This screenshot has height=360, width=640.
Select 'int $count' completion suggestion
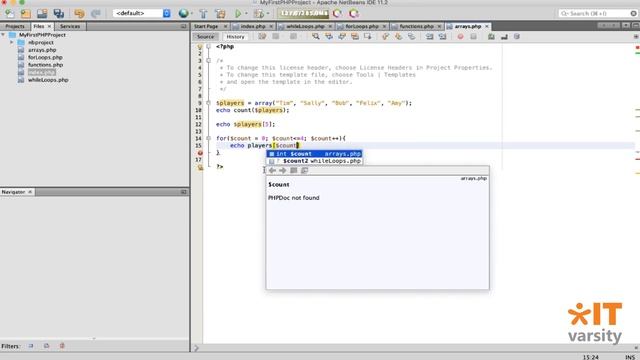tap(314, 154)
